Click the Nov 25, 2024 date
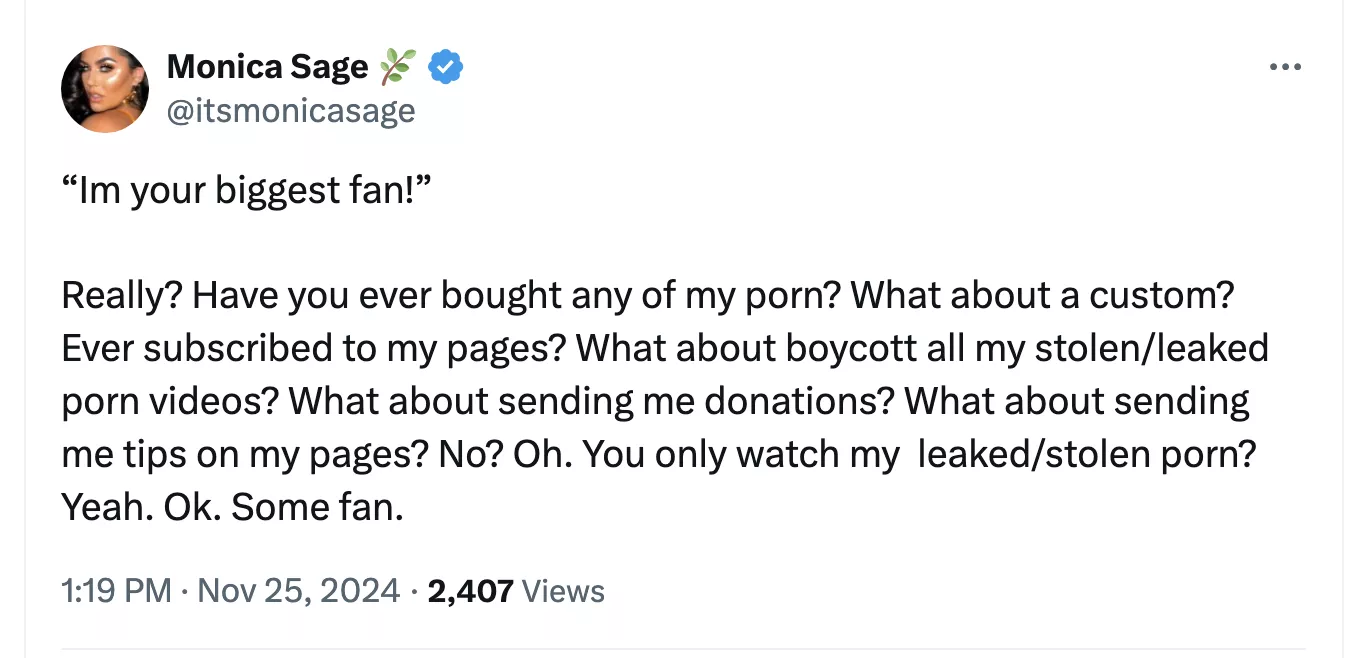 click(x=299, y=590)
